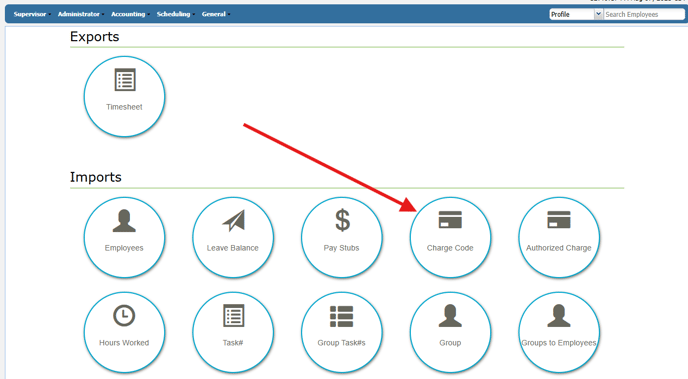Open the Leave Balance import
This screenshot has width=688, height=379.
point(233,237)
